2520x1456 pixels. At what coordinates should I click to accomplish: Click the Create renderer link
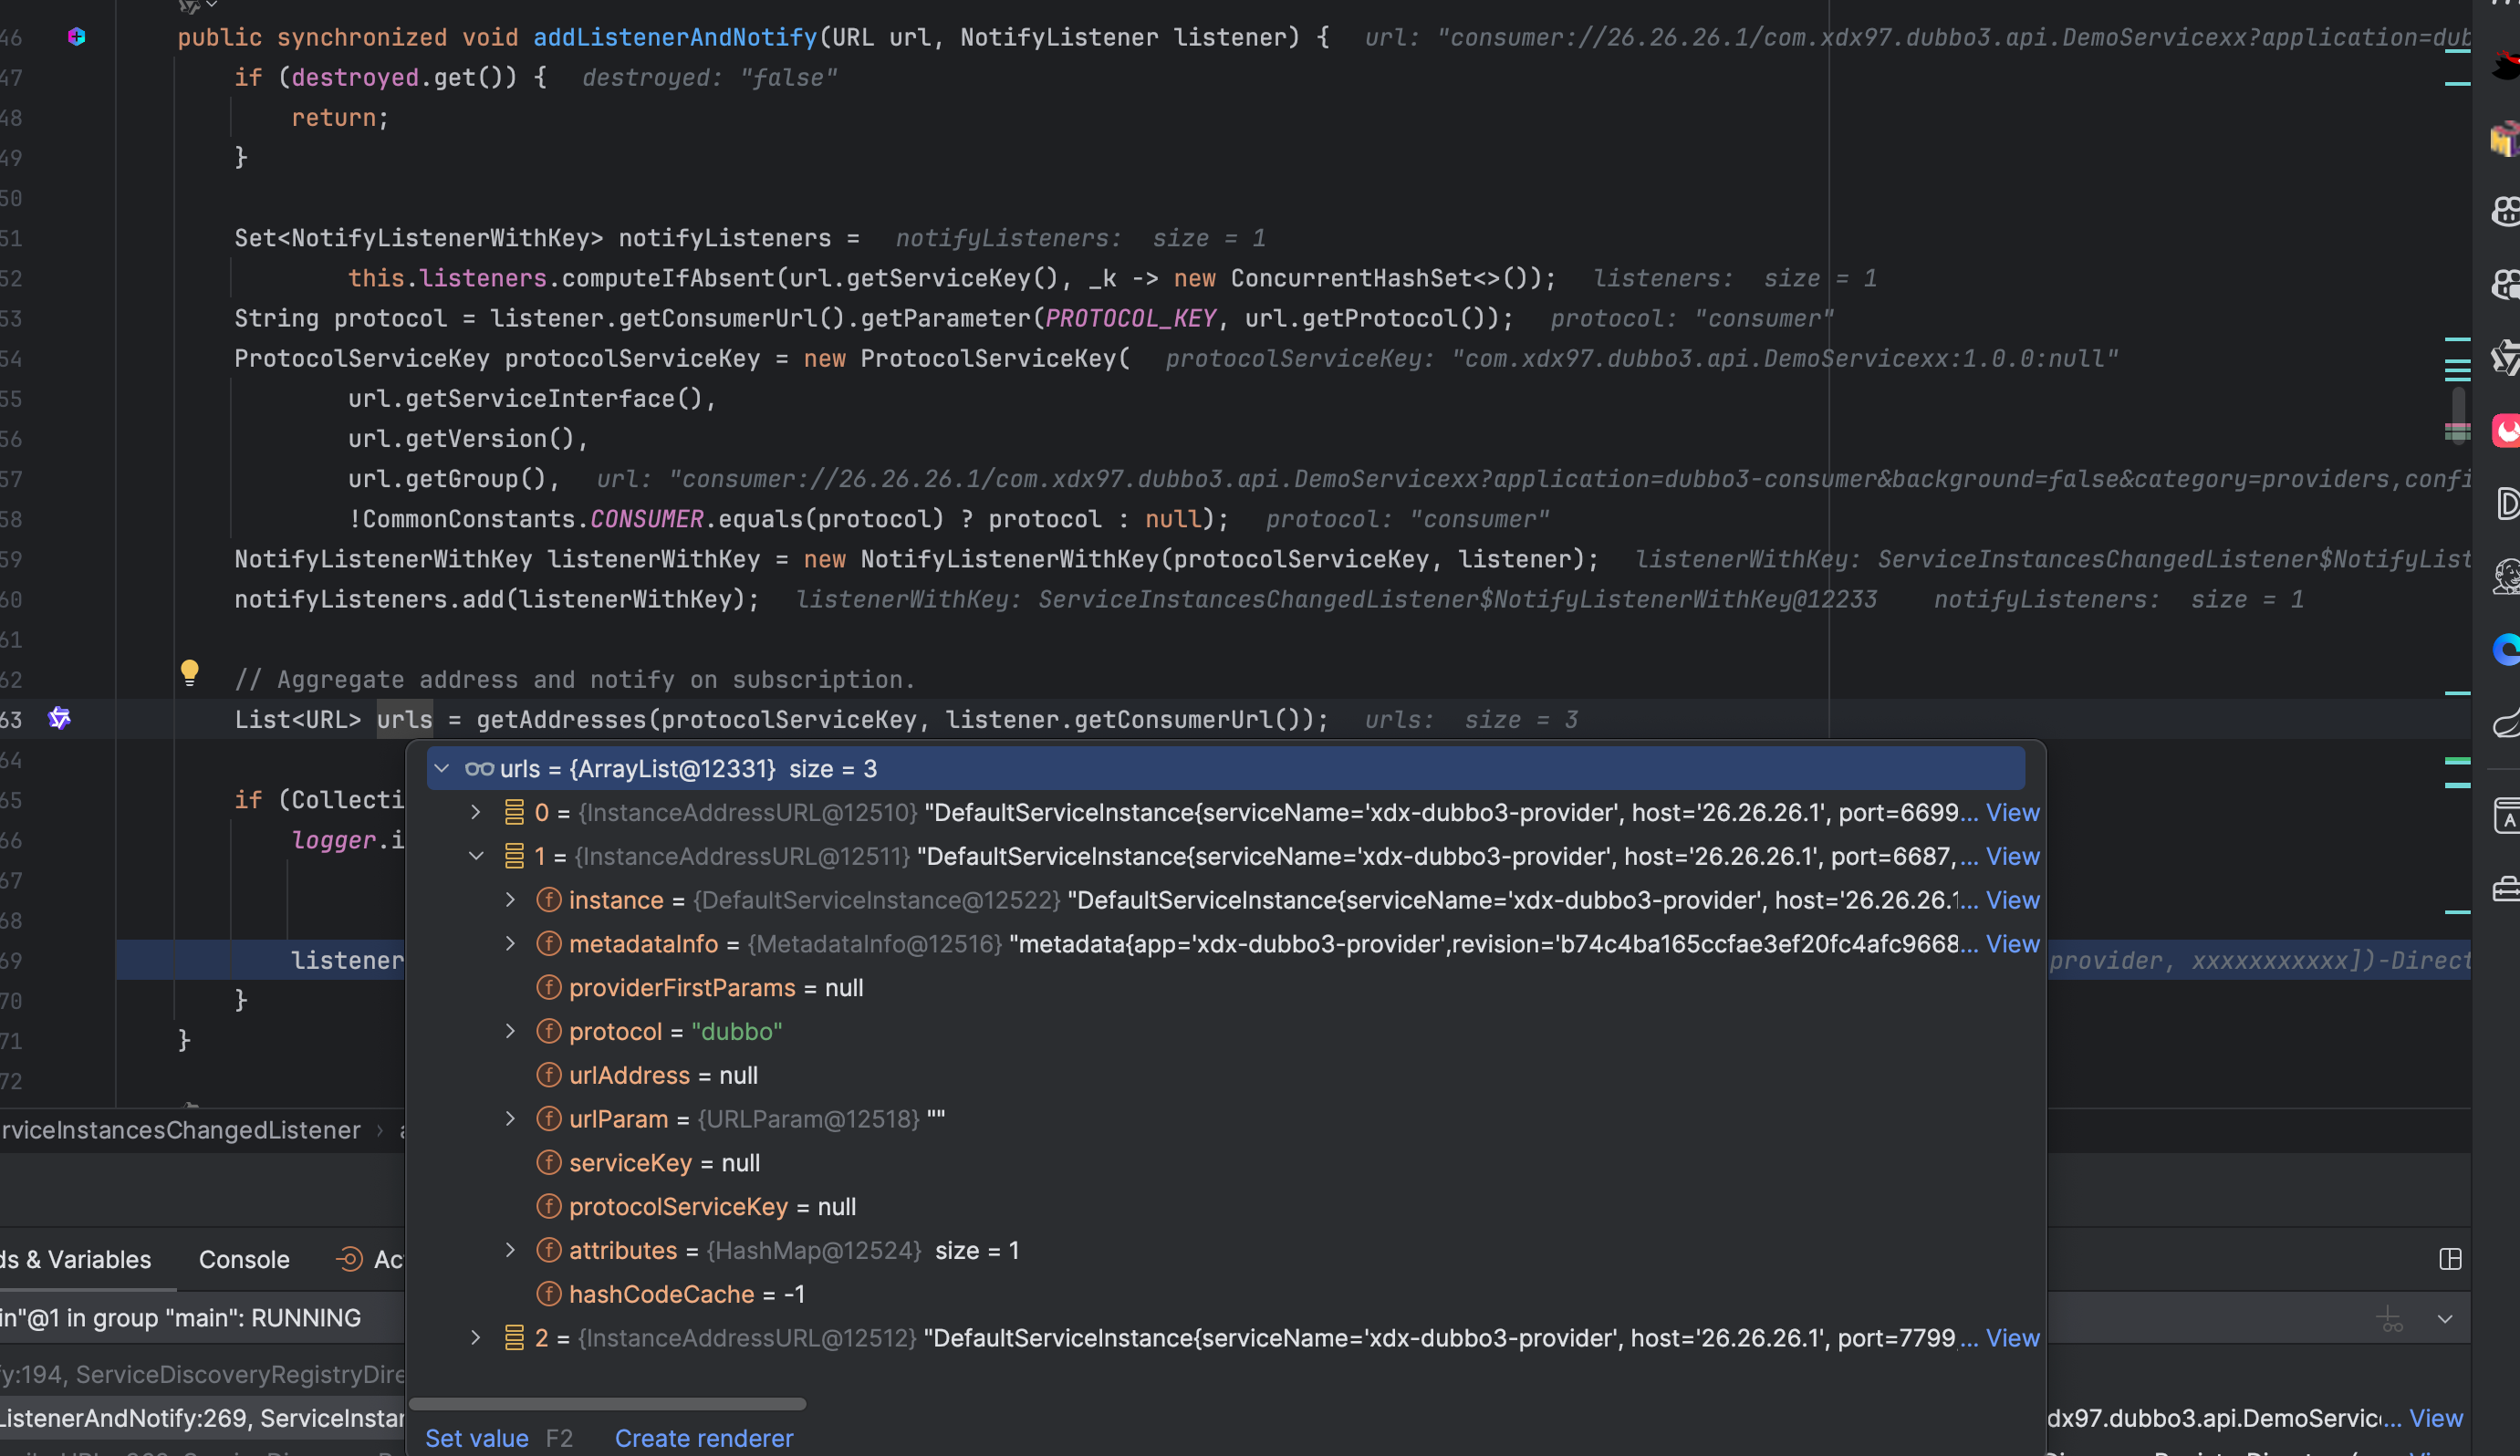[x=703, y=1438]
